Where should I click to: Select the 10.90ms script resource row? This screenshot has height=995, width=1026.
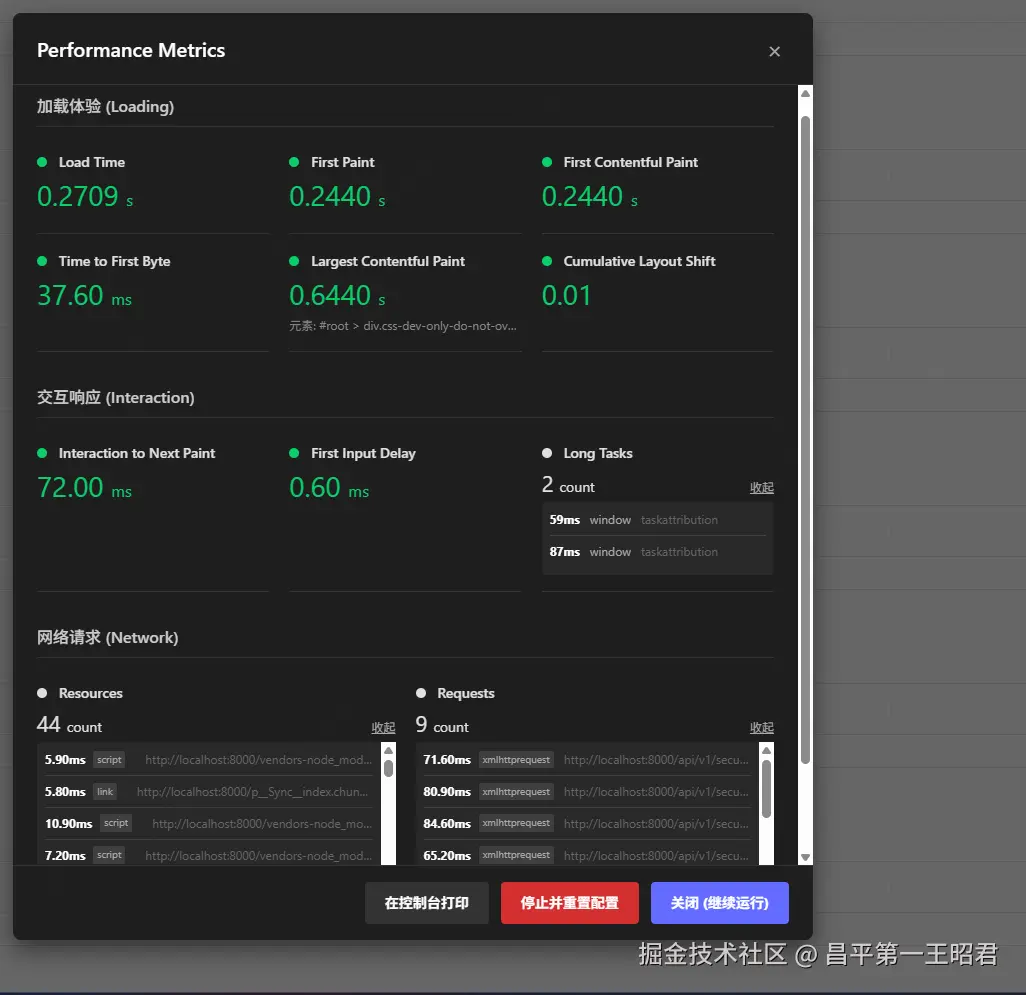[x=208, y=824]
